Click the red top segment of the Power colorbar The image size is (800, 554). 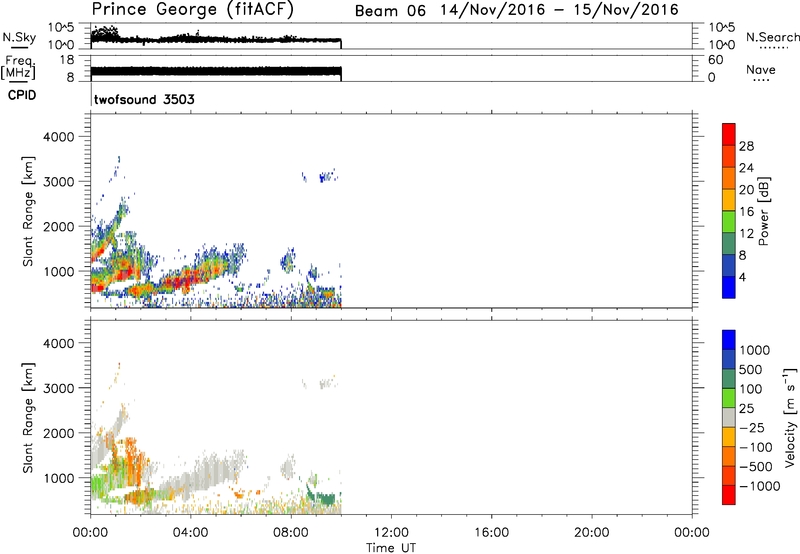pos(729,134)
